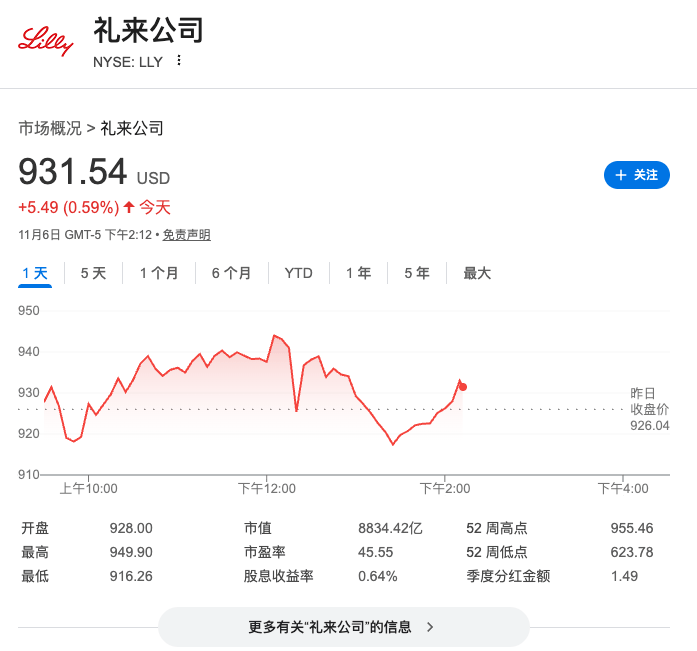The height and width of the screenshot is (651, 697).
Task: Click the 市场概况 breadcrumb link
Action: (50, 128)
